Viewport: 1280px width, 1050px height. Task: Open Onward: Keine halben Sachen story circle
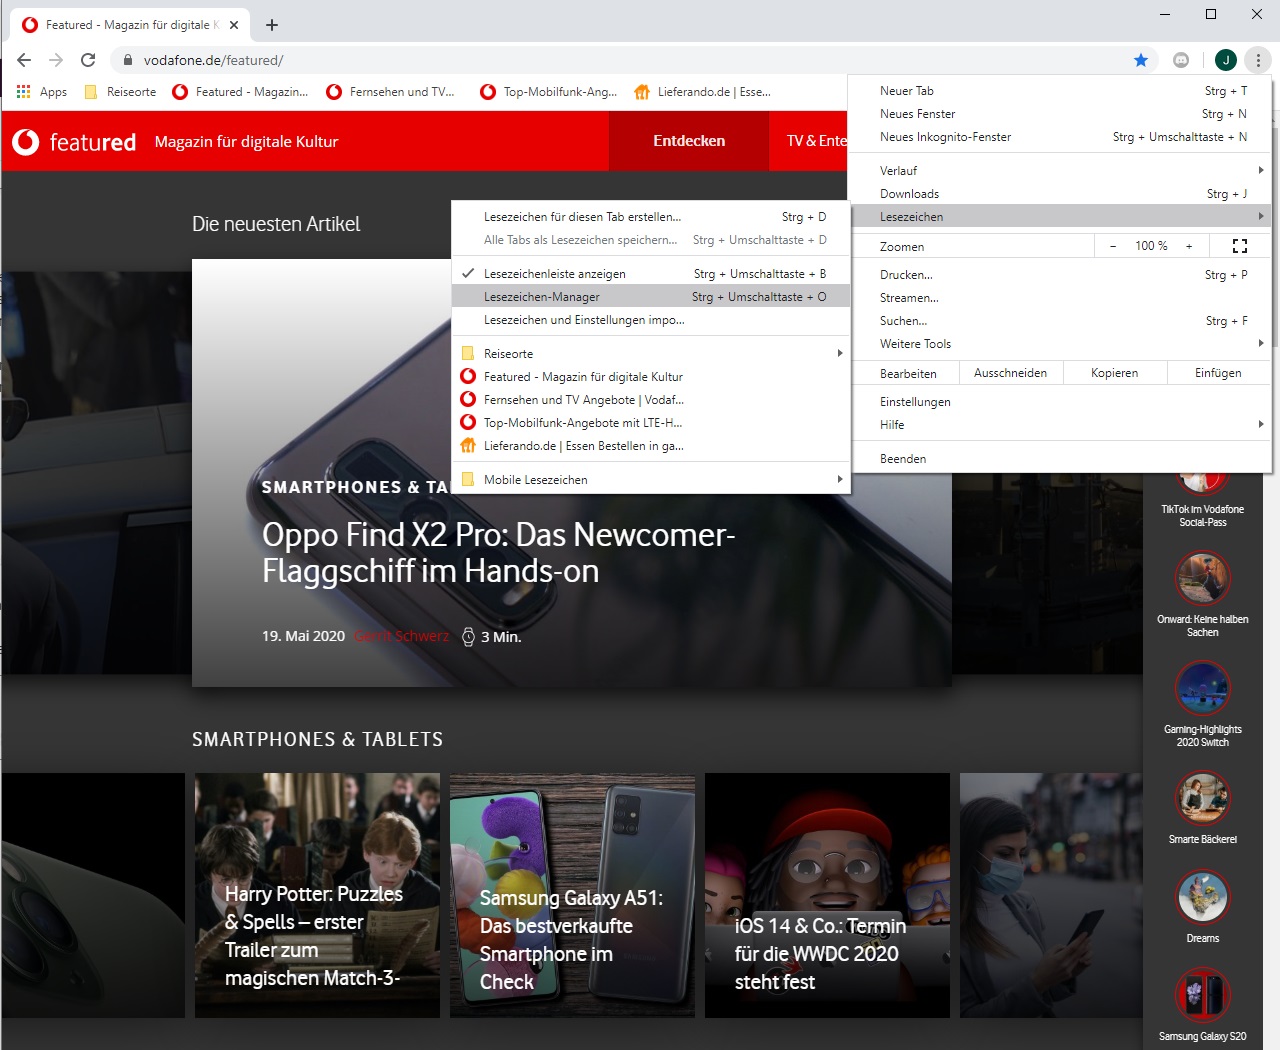[1202, 578]
